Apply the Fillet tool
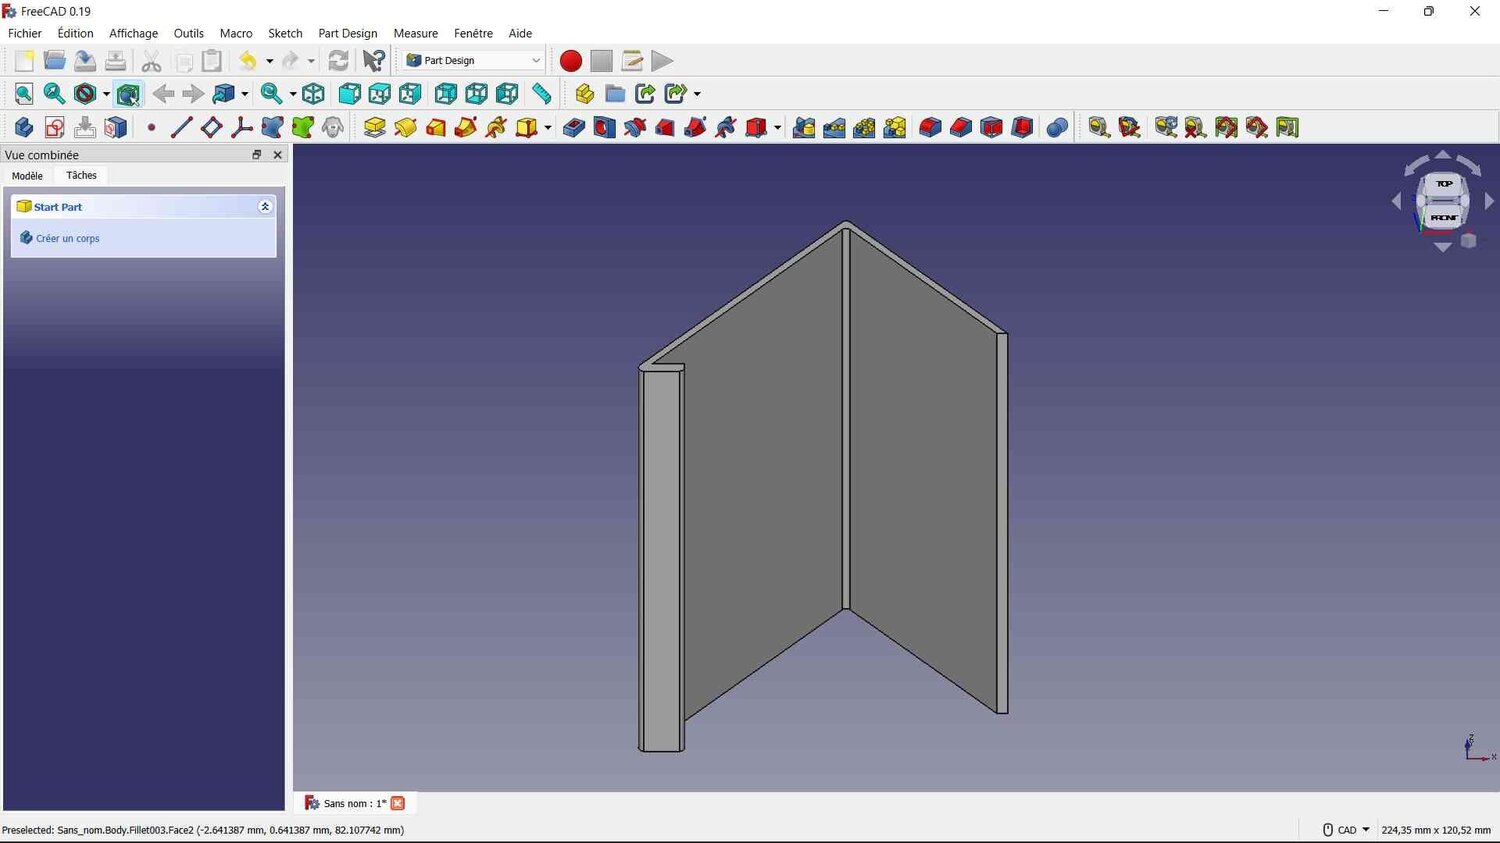Viewport: 1500px width, 843px height. (x=930, y=127)
